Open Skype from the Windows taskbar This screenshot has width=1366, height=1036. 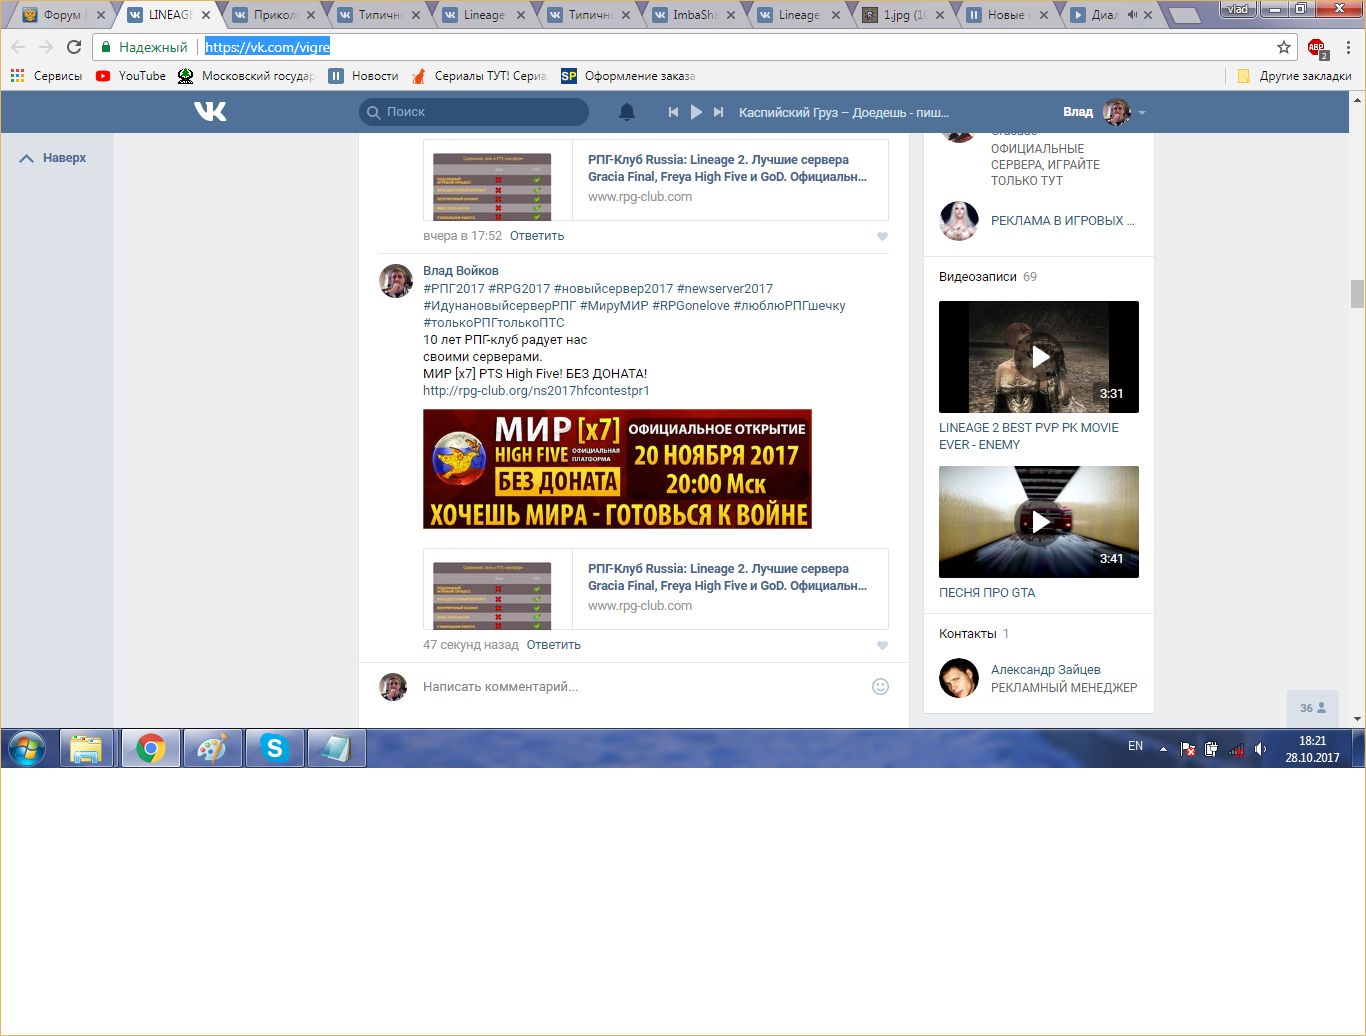[274, 748]
